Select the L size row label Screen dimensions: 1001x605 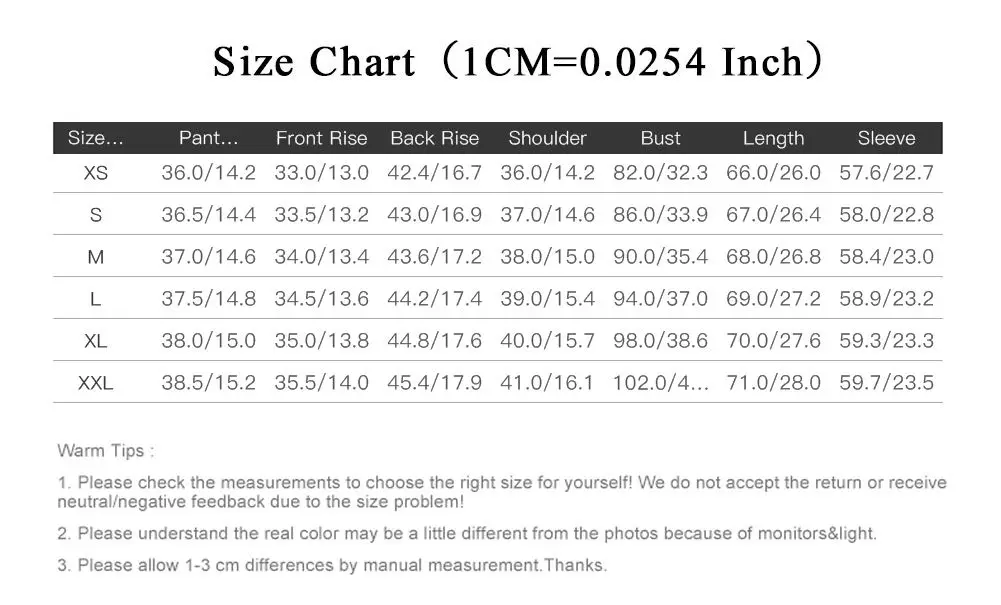pos(96,299)
